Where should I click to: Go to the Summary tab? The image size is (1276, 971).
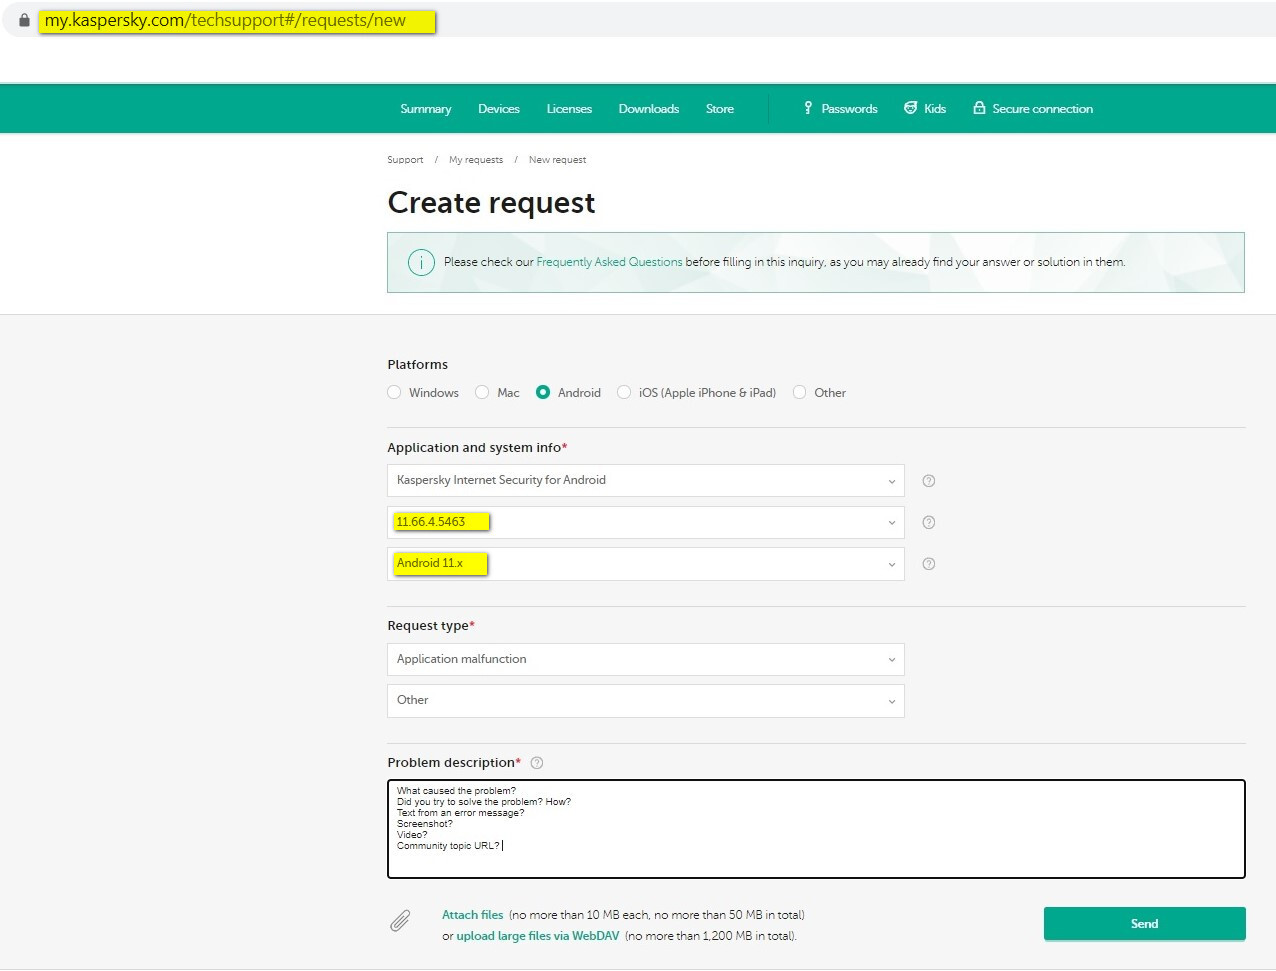tap(426, 109)
